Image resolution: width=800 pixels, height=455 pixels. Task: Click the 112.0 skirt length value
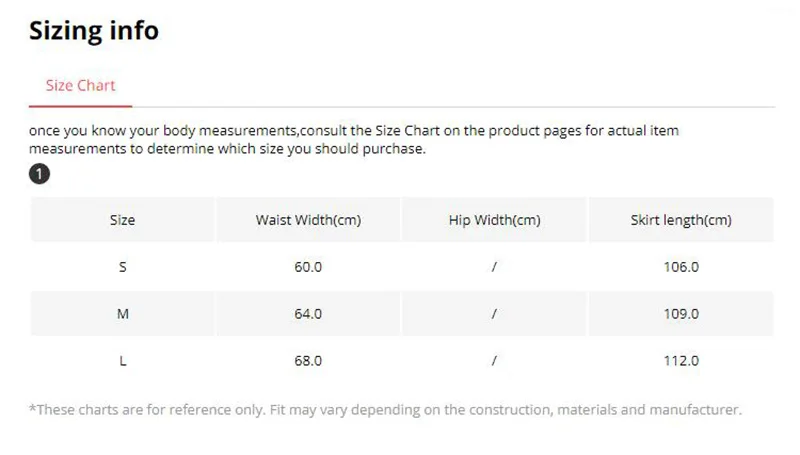pos(680,361)
